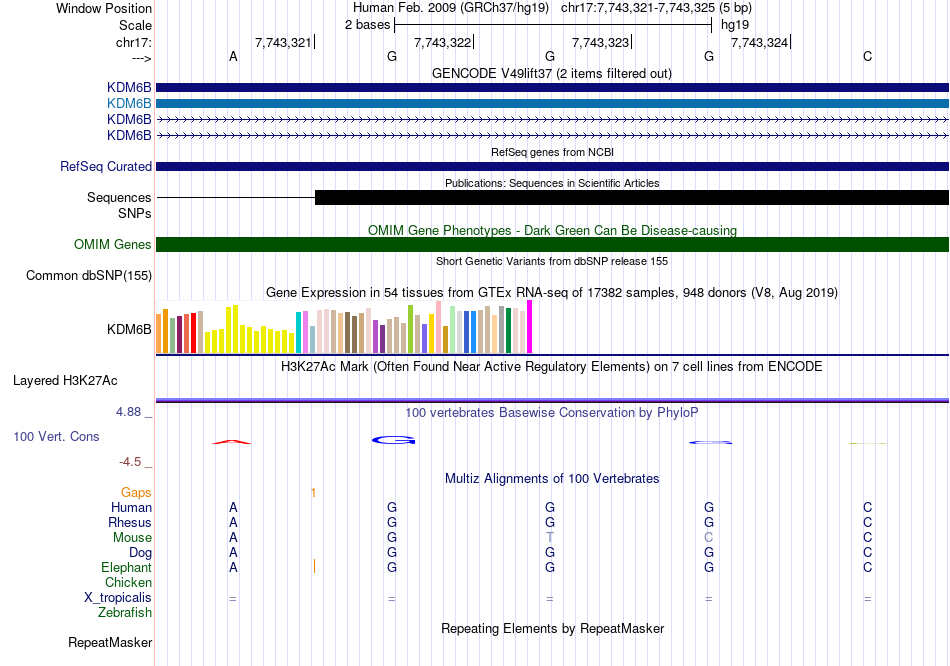Click the 4.88 upper axis value
Image resolution: width=950 pixels, height=666 pixels.
click(x=128, y=412)
